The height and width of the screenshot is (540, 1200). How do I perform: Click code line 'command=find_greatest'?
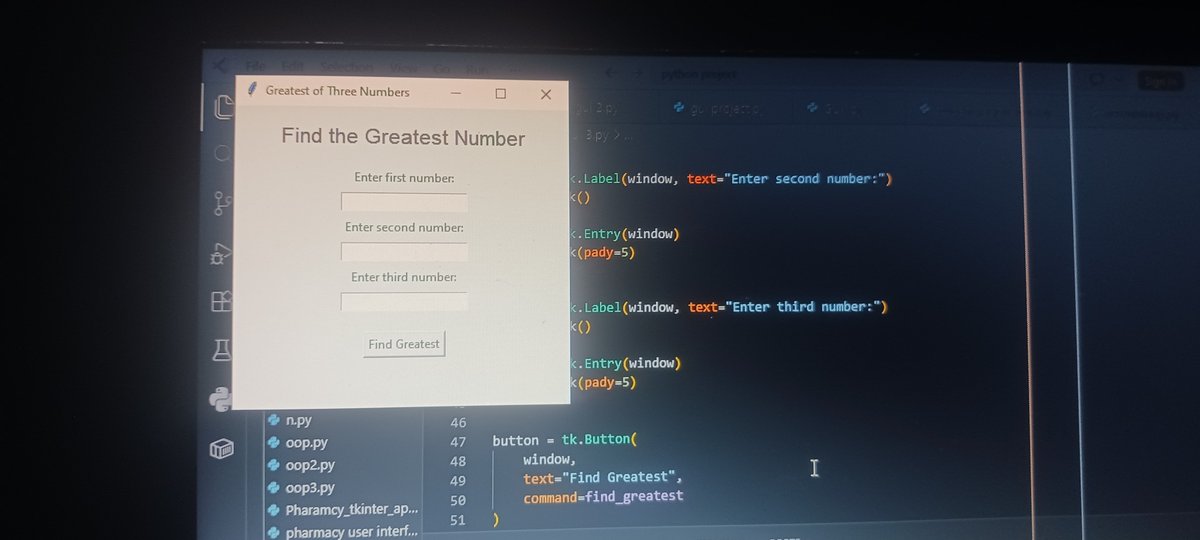(603, 496)
